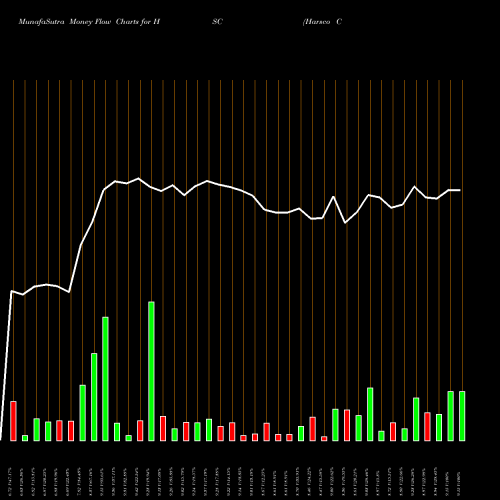Click the 'SC' text in the chart title
500x500 pixels.
pyautogui.click(x=217, y=22)
